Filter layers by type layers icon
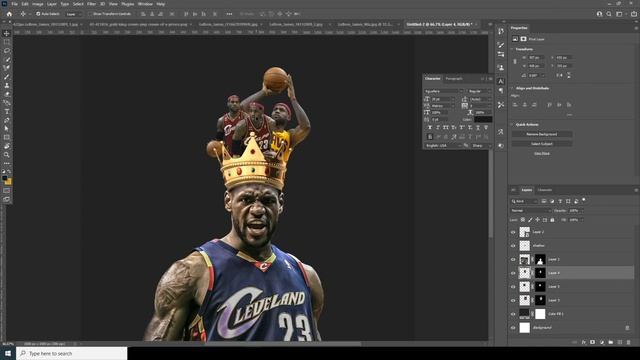Viewport: 640px width, 360px height. [560, 201]
